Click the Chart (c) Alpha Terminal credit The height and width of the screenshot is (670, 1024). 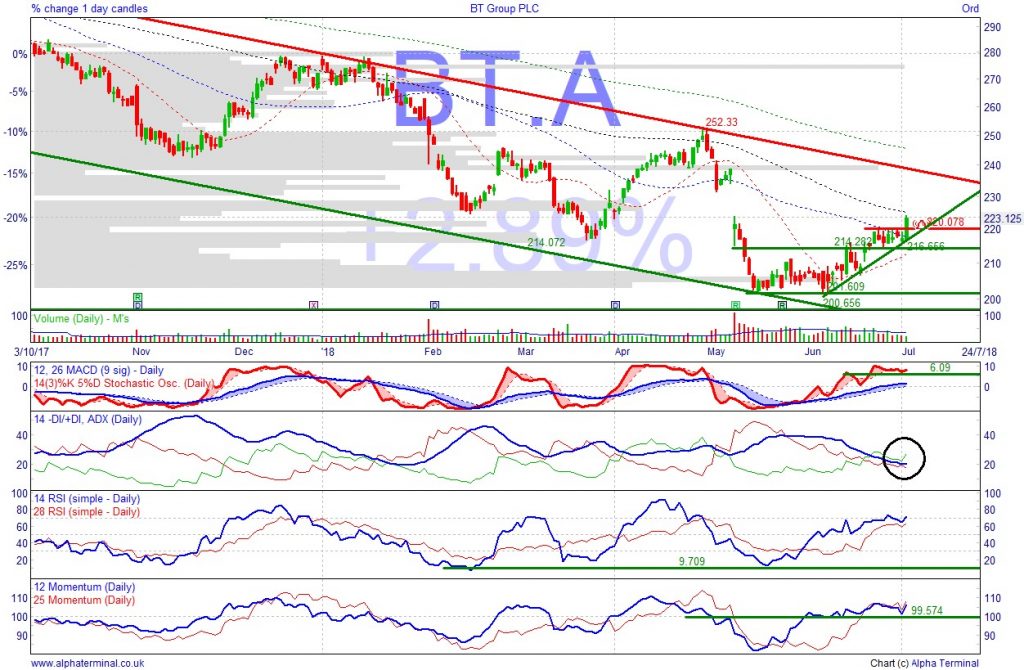coord(924,663)
